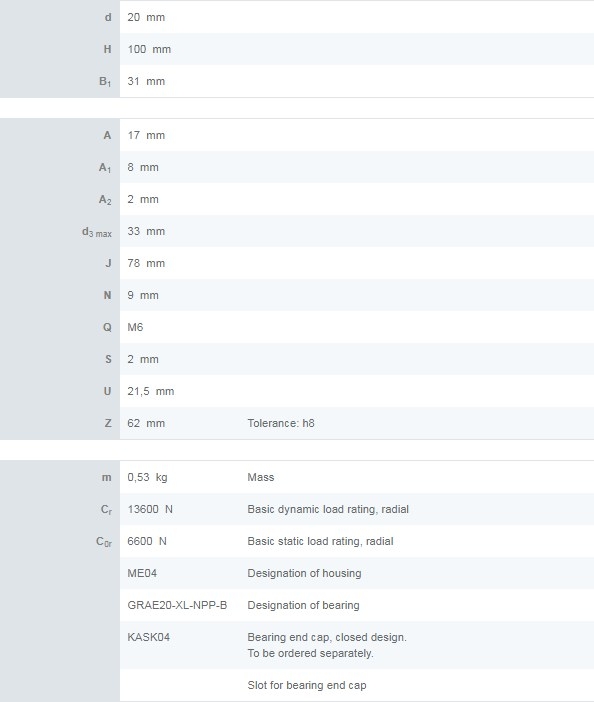Select the 13600 N dynamic load rating
This screenshot has height=702, width=594.
(x=150, y=509)
